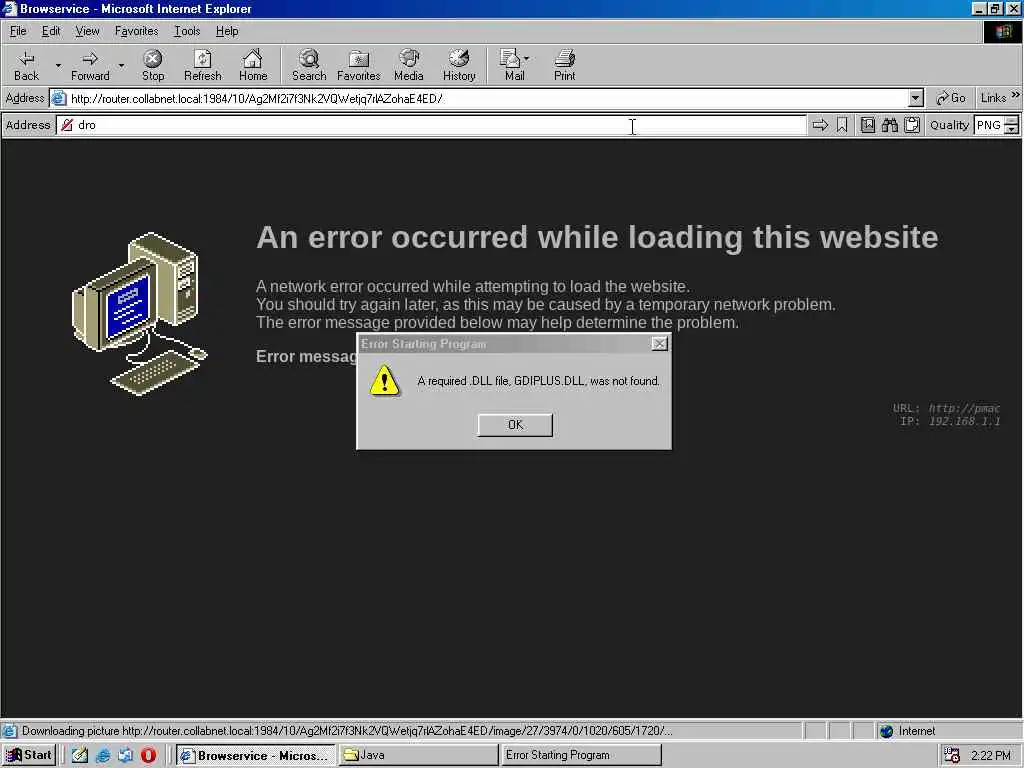The image size is (1024, 768).
Task: Click the 'IP: 192.168.1.1' text
Action: (x=950, y=421)
